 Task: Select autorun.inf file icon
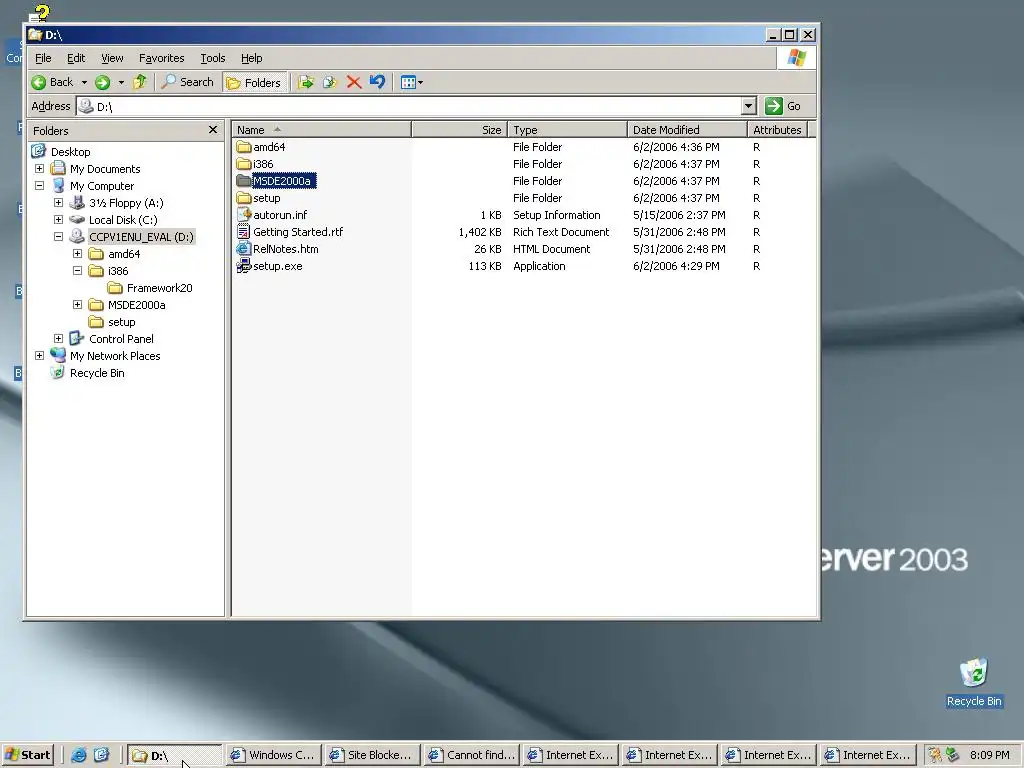tap(244, 215)
